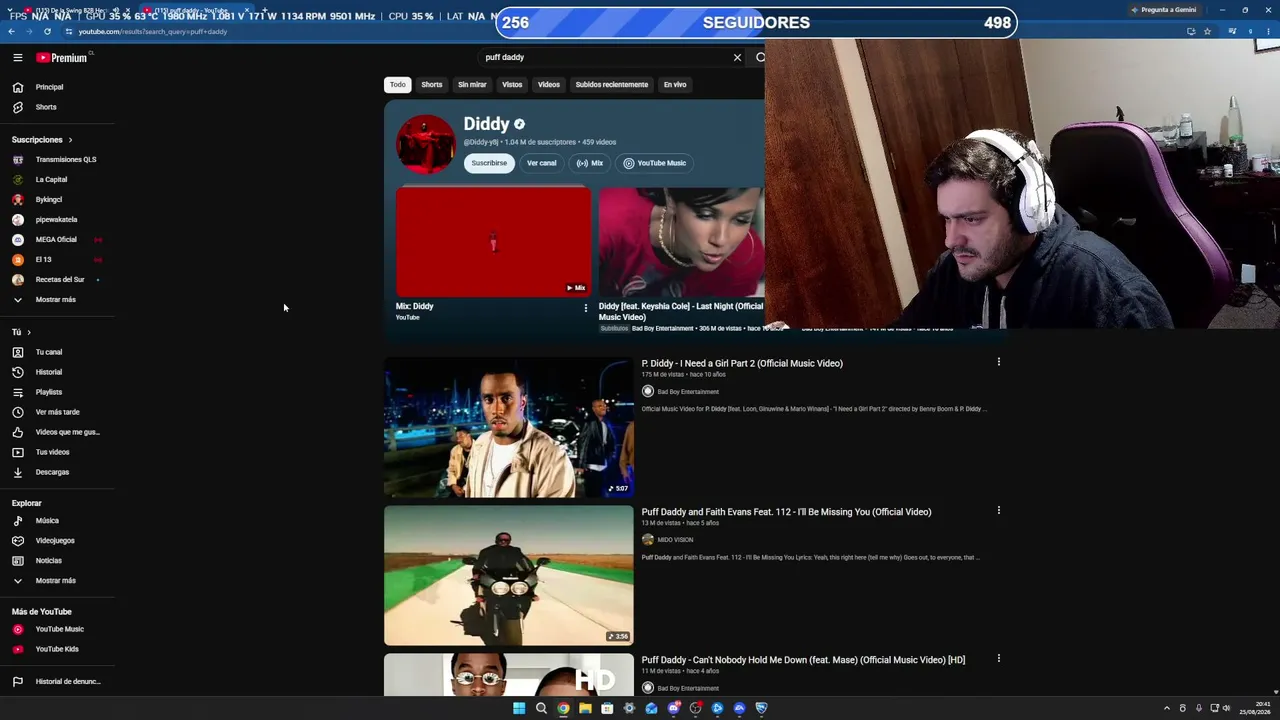Open Playlists in the sidebar

click(x=48, y=392)
